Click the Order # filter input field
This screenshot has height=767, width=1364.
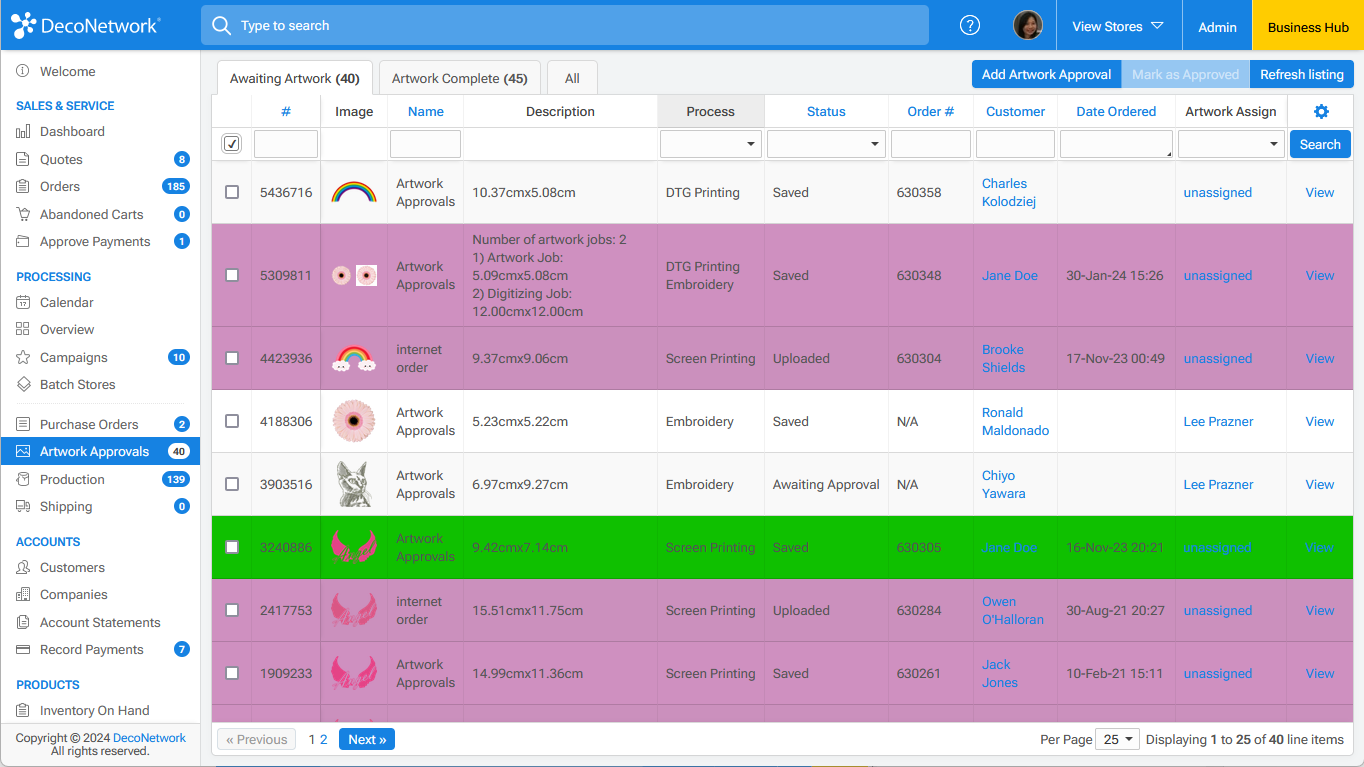pyautogui.click(x=930, y=144)
